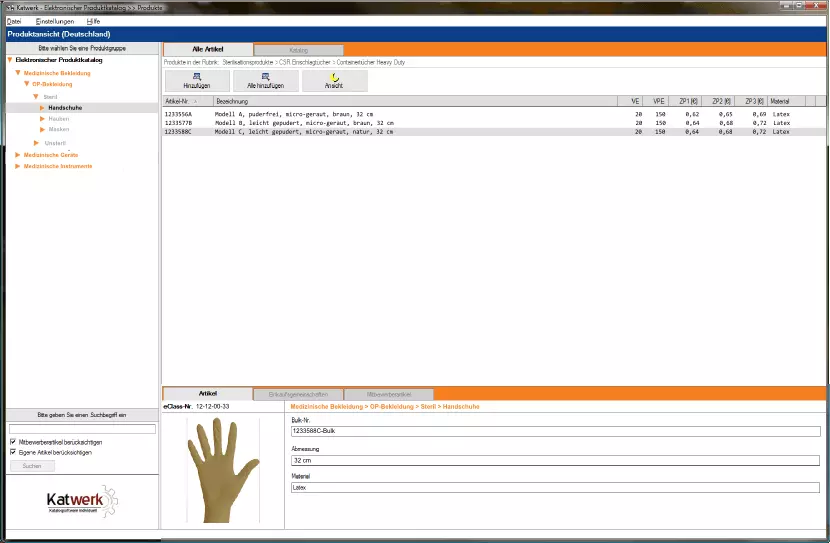The height and width of the screenshot is (543, 830).
Task: Click the orange arrow icon beside Handschuhe
Action: click(x=42, y=107)
